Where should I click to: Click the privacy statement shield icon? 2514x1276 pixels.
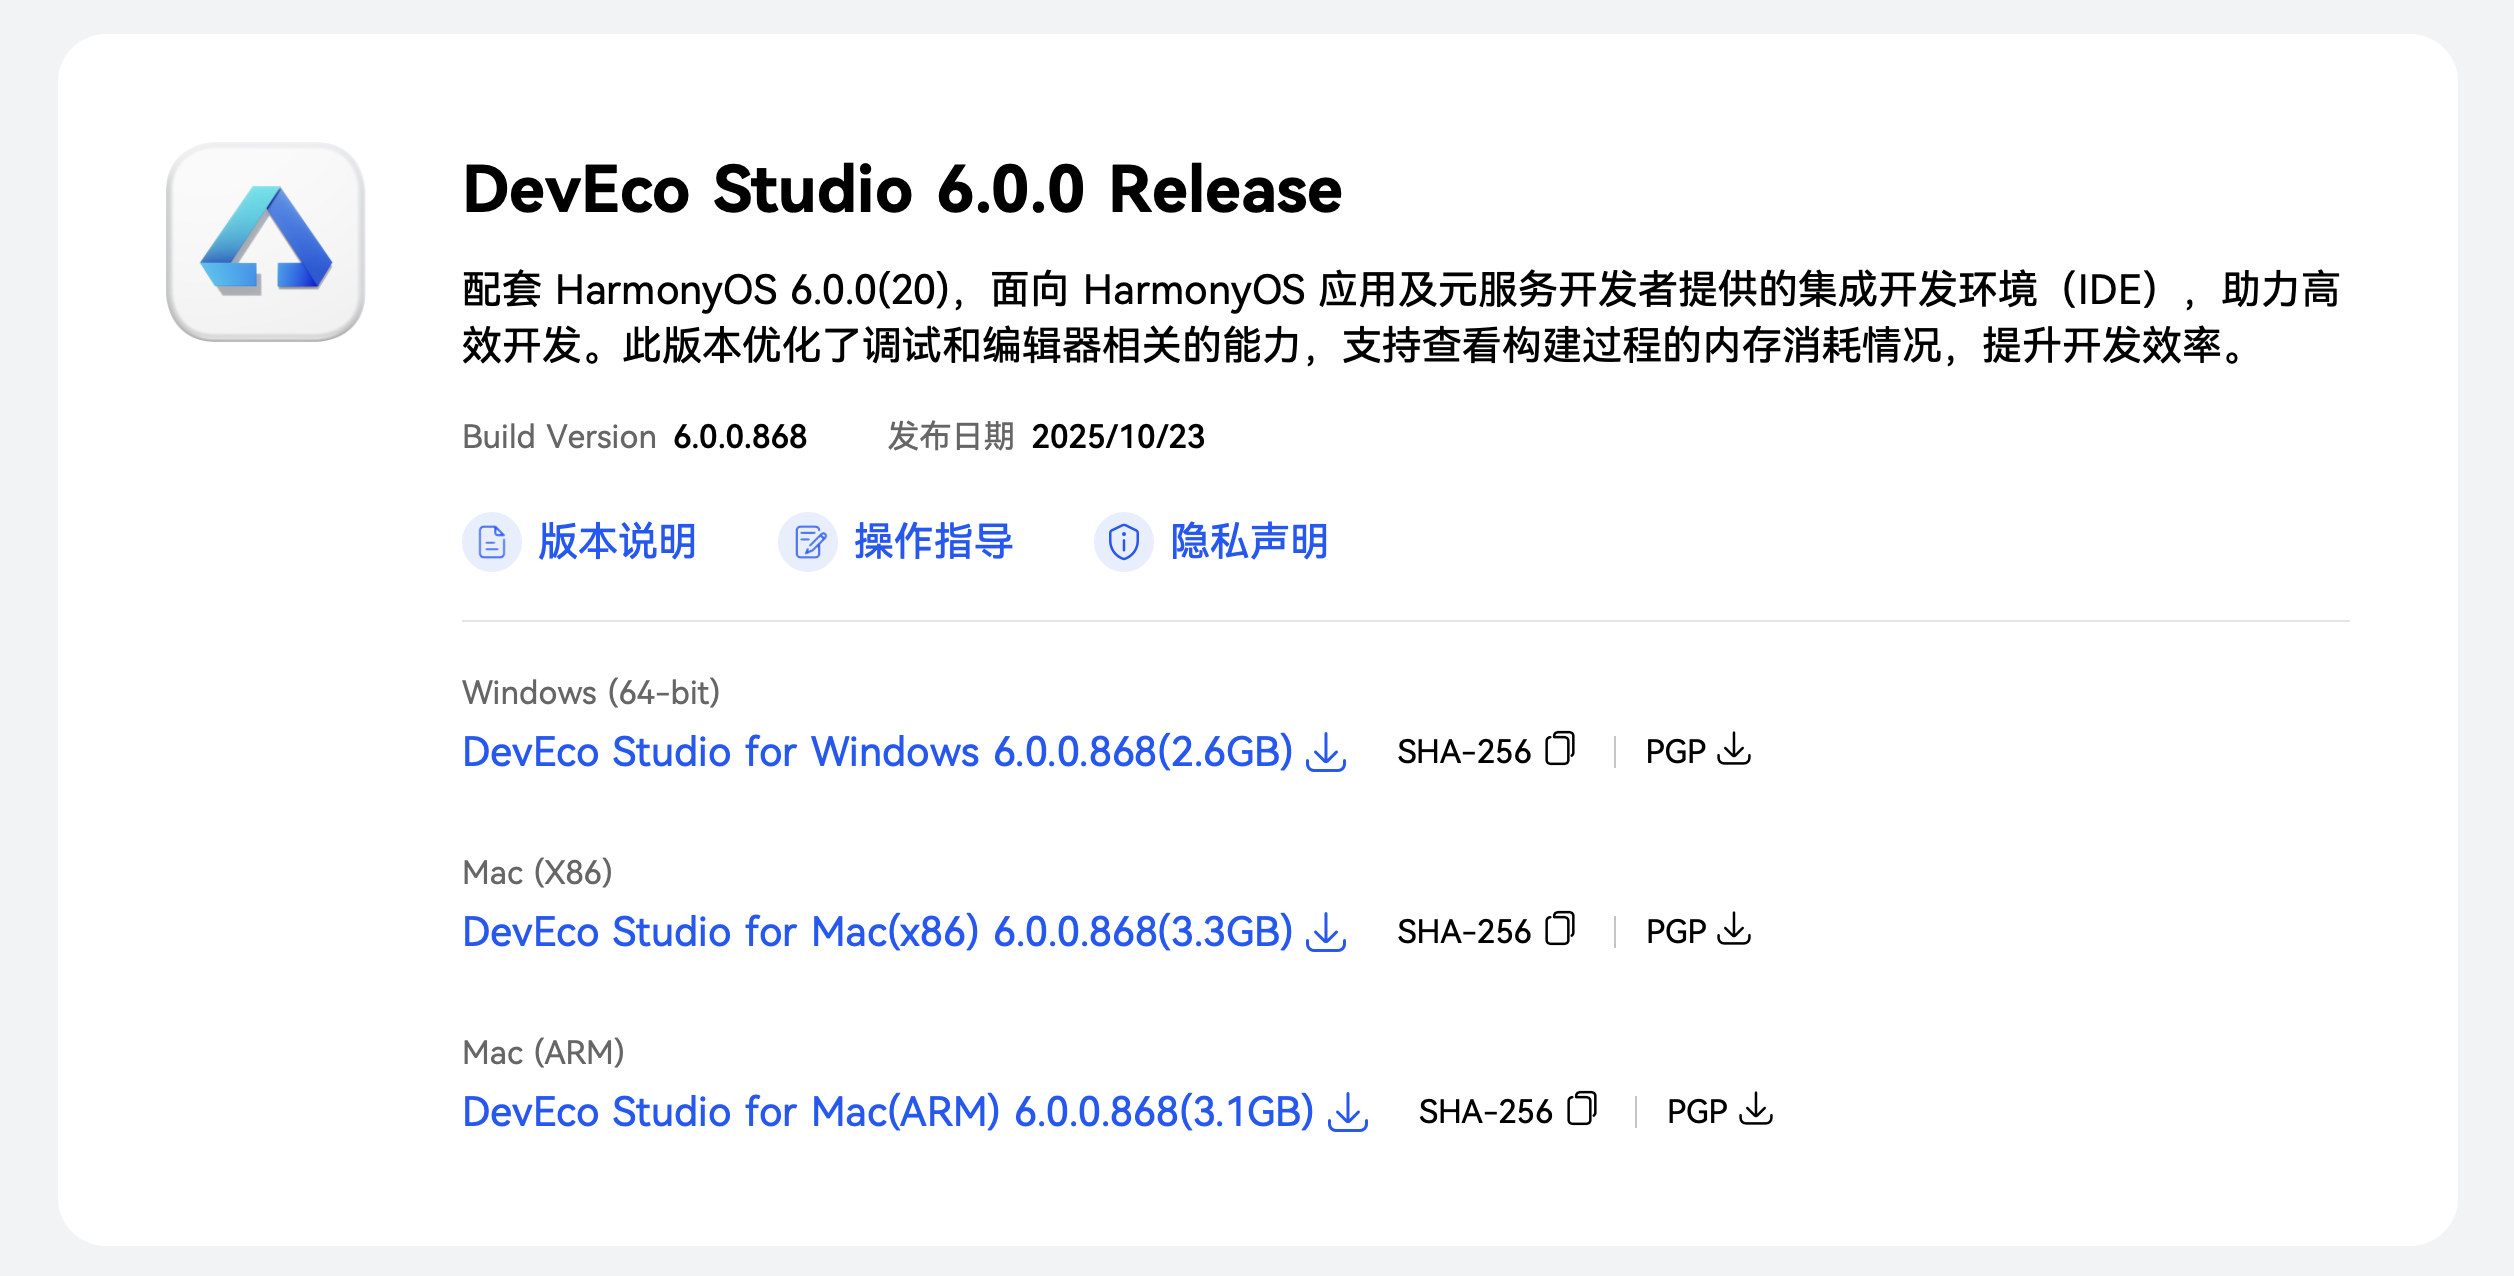click(1124, 542)
